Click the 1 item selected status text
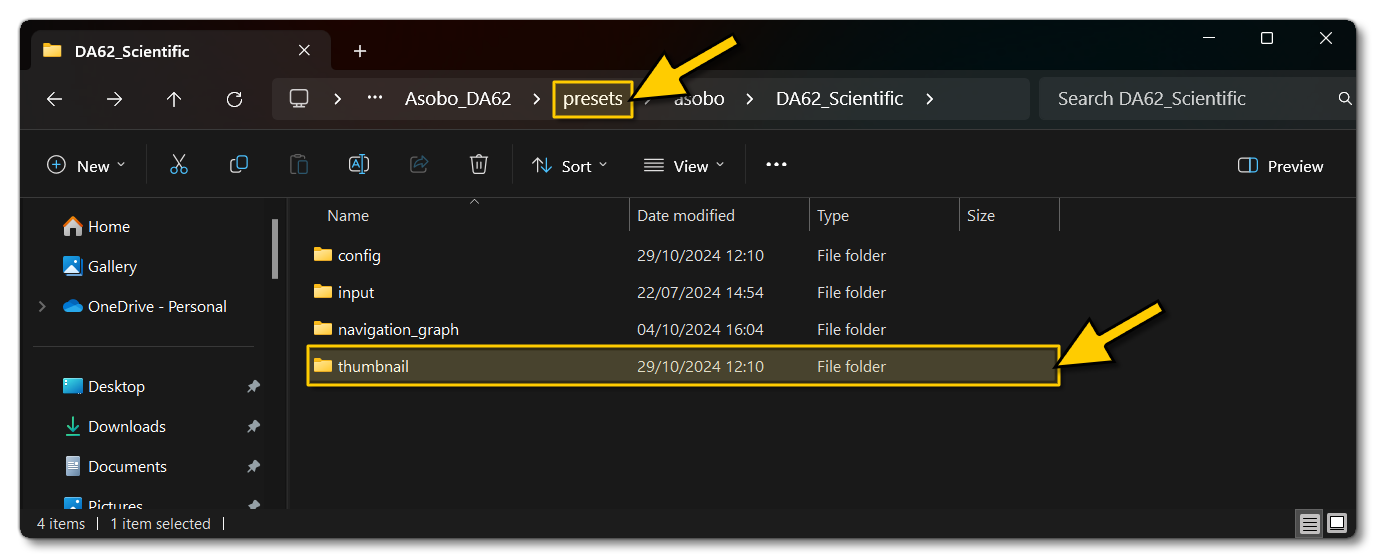This screenshot has width=1376, height=558. point(160,524)
